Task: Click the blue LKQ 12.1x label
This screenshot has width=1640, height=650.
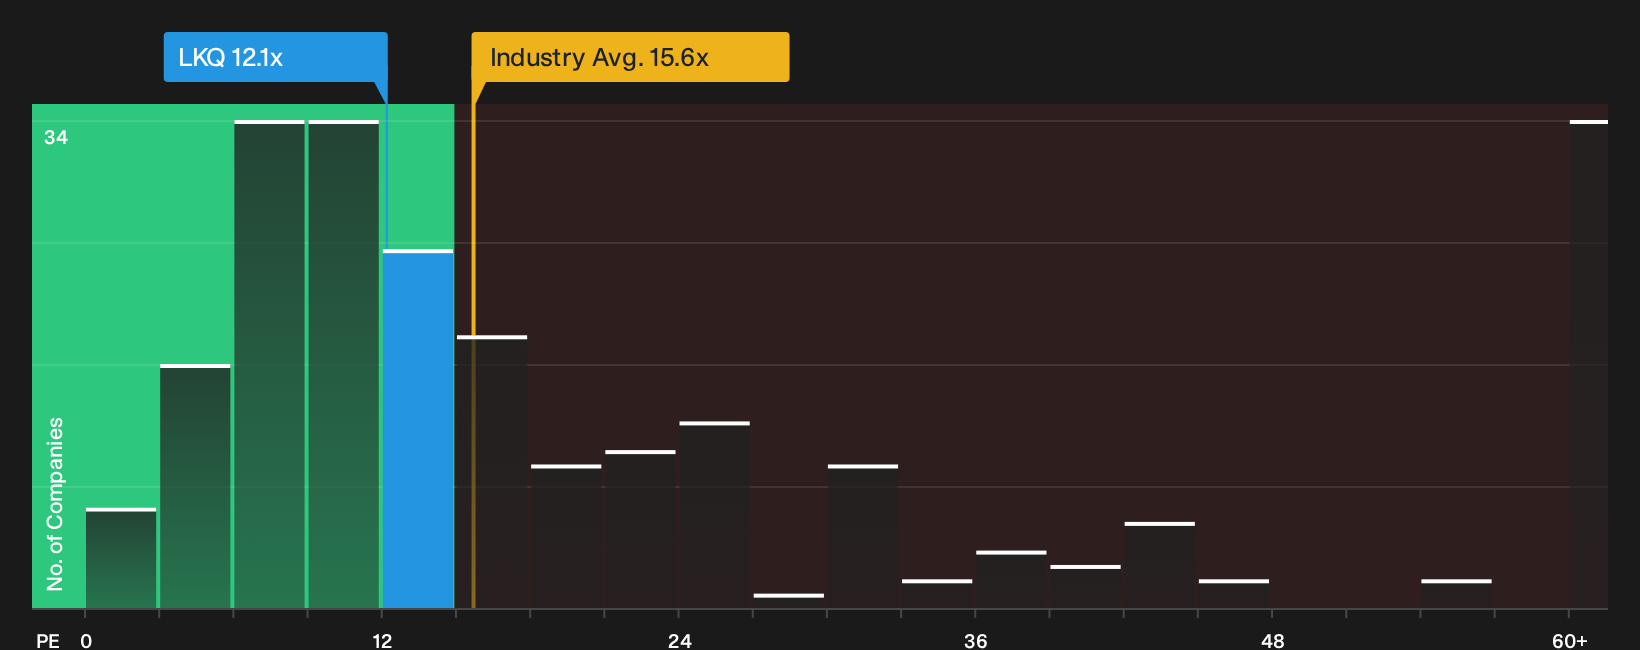Action: pyautogui.click(x=275, y=57)
